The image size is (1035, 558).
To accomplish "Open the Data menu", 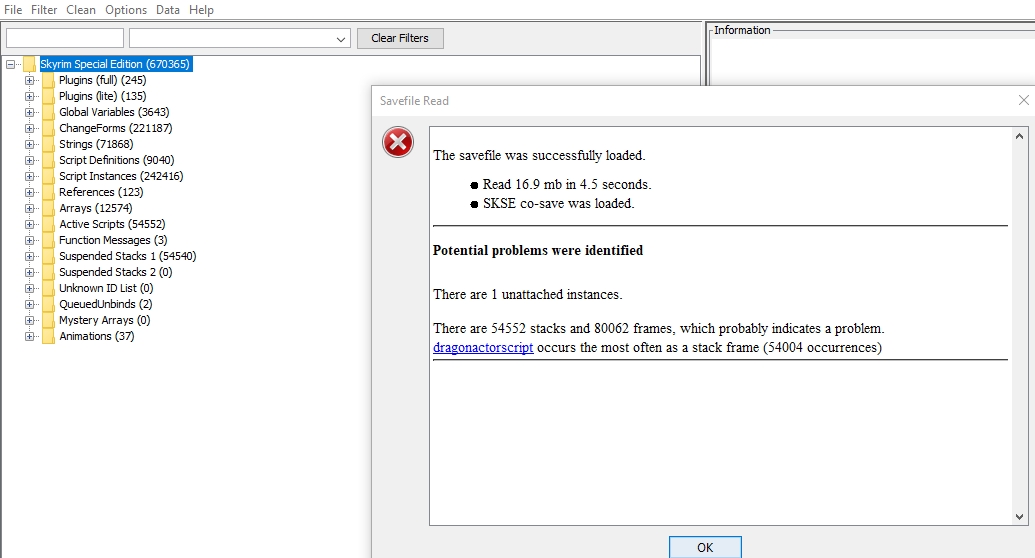I will point(168,10).
